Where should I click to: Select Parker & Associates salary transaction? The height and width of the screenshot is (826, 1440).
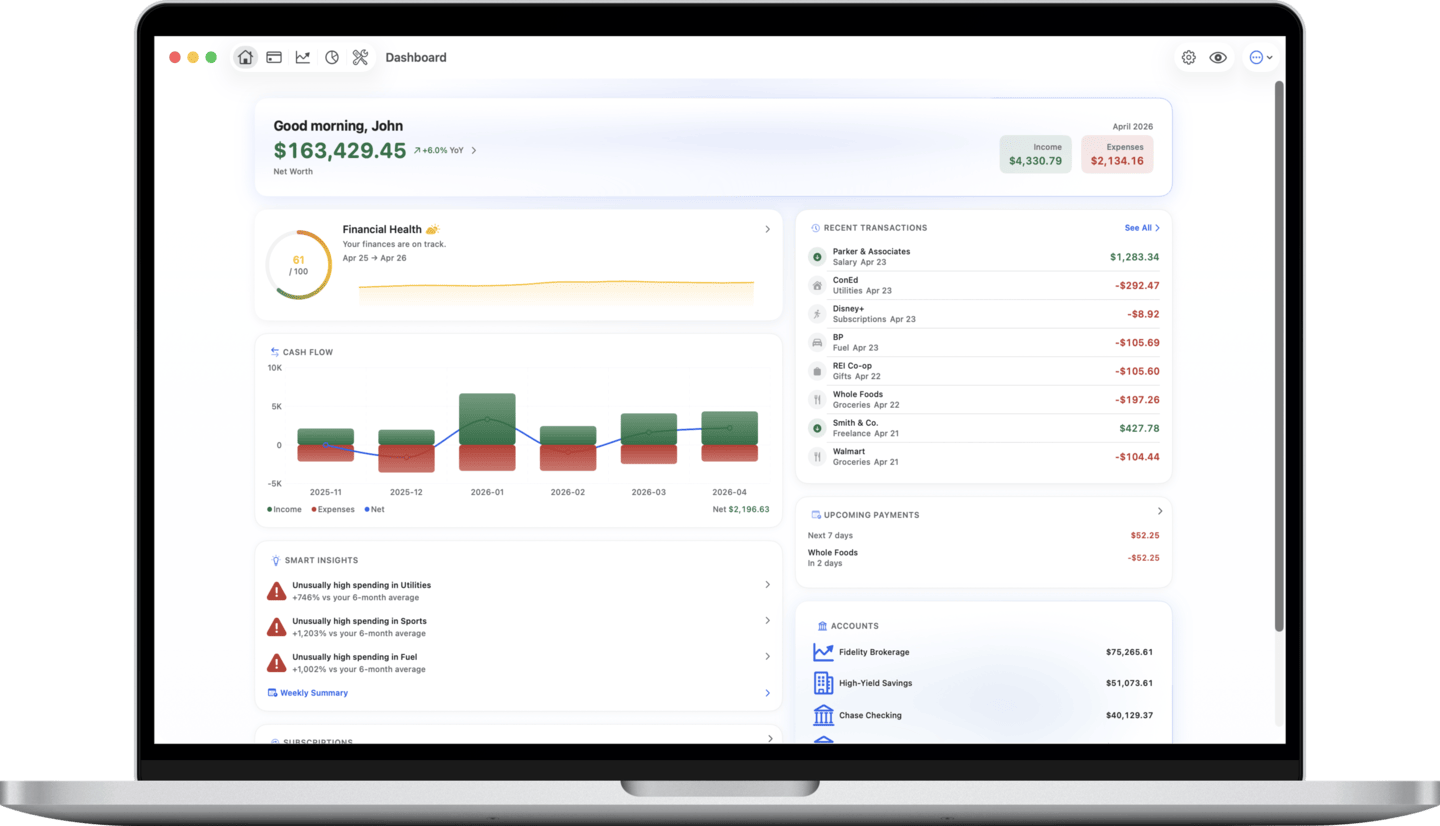click(x=983, y=257)
